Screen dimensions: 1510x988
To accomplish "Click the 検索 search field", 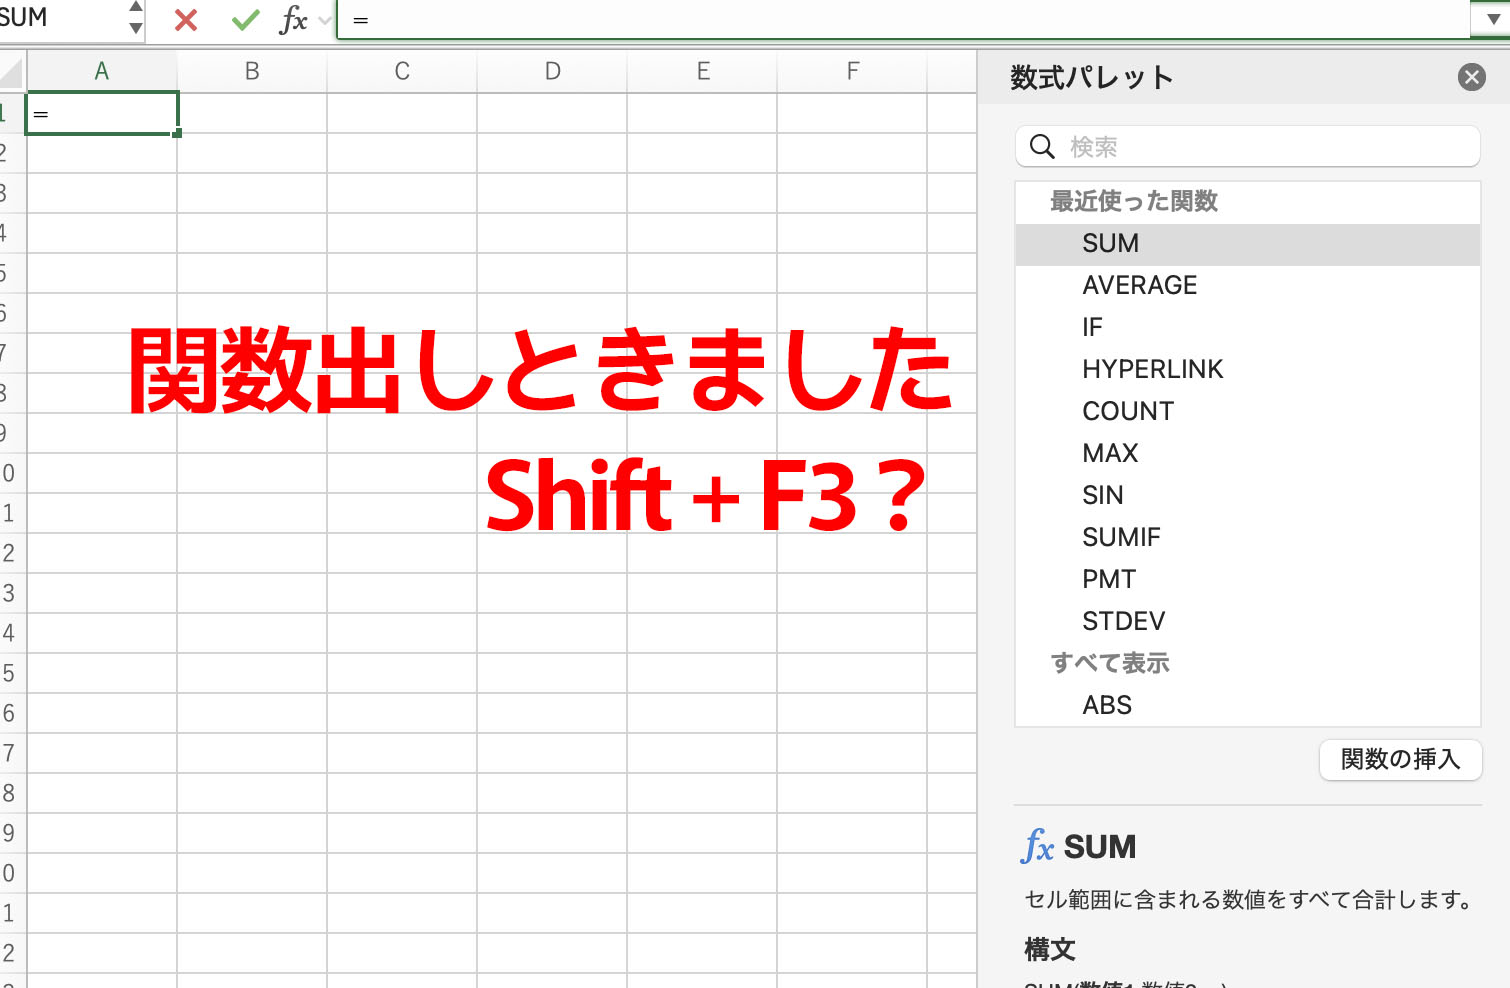I will (1260, 147).
